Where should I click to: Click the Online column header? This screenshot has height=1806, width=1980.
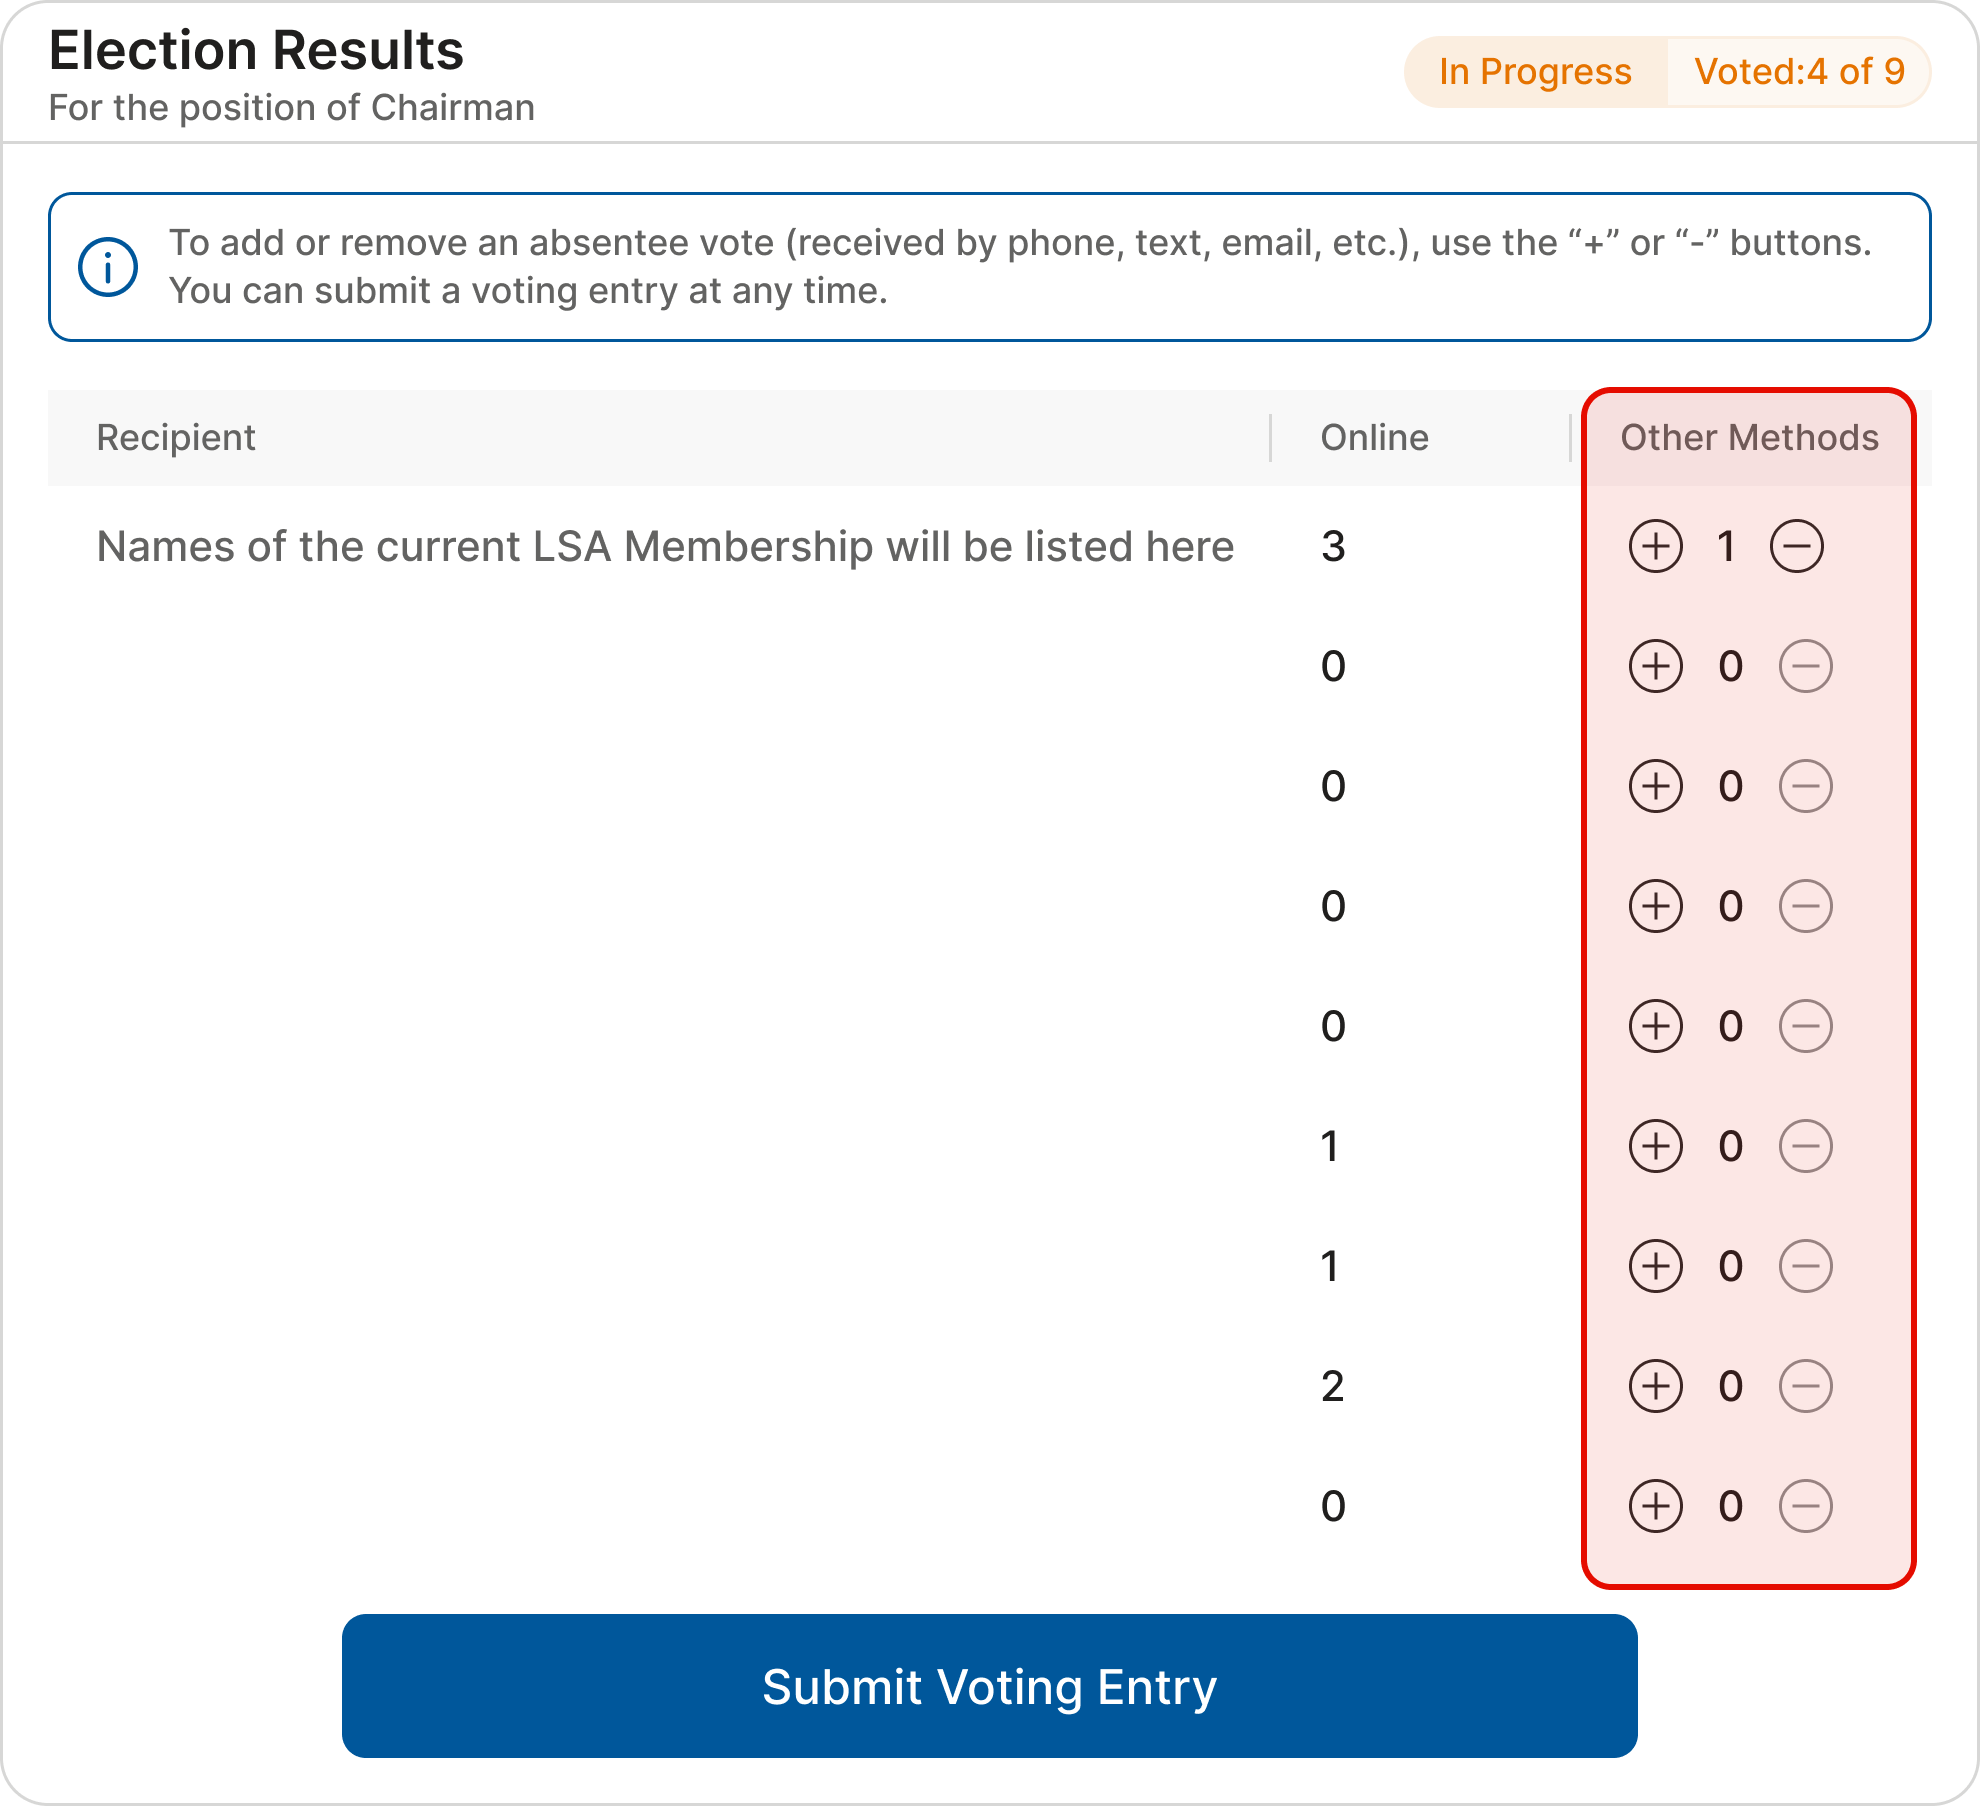tap(1374, 438)
